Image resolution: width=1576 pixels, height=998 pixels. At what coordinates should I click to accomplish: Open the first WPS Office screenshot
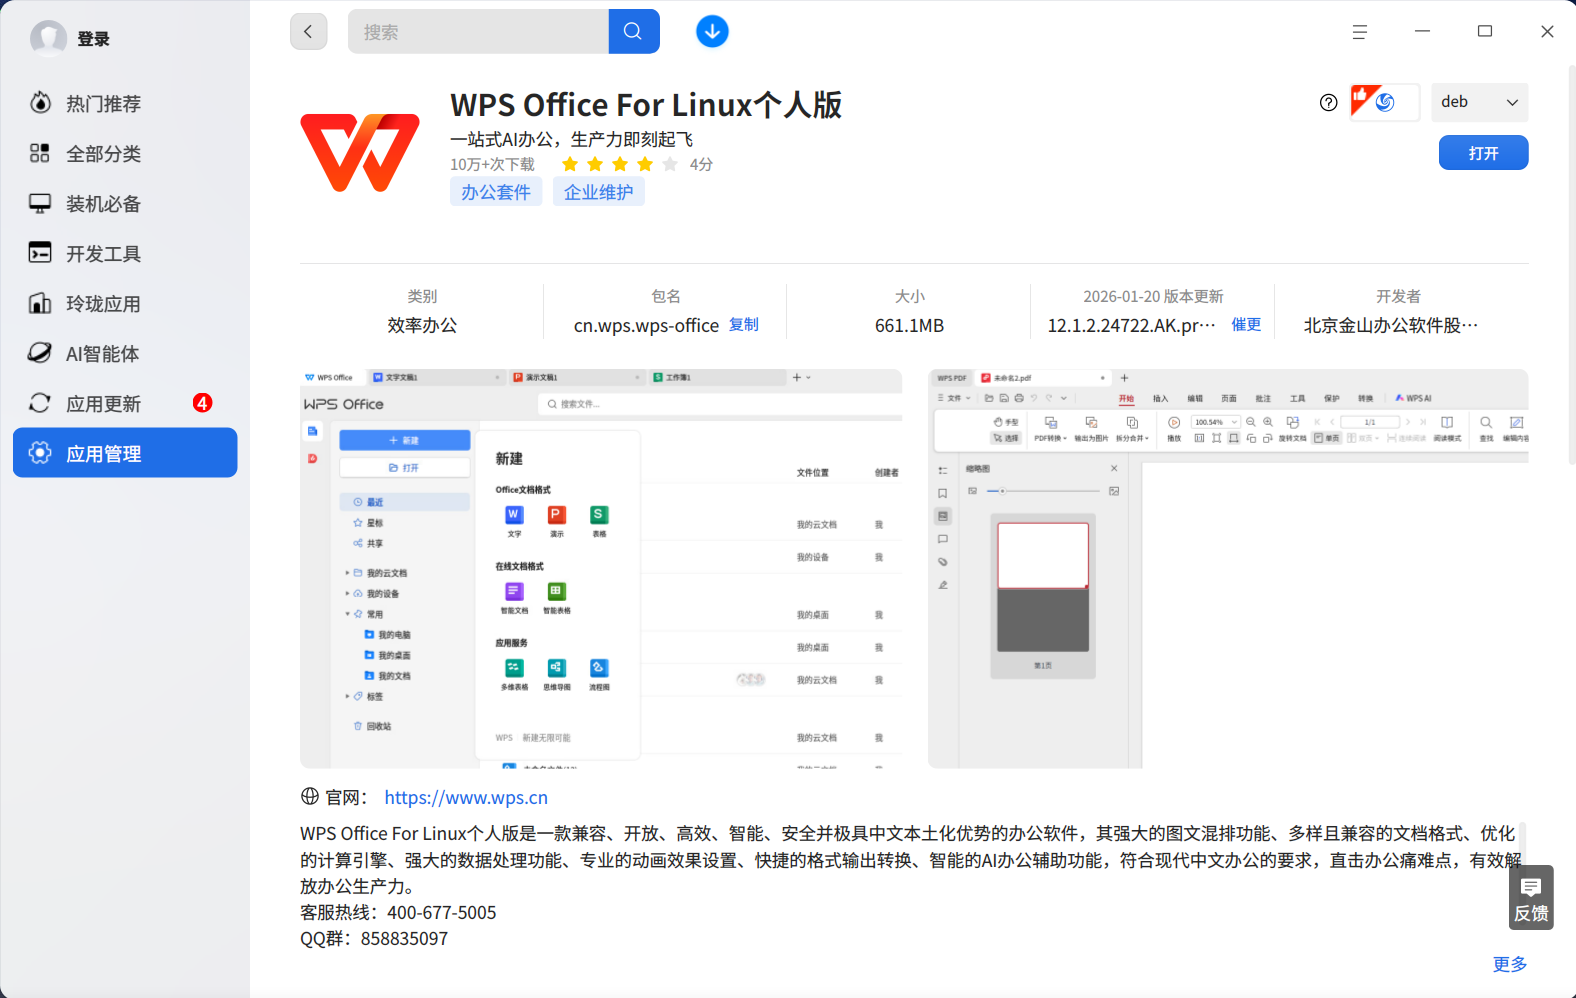[x=601, y=568]
